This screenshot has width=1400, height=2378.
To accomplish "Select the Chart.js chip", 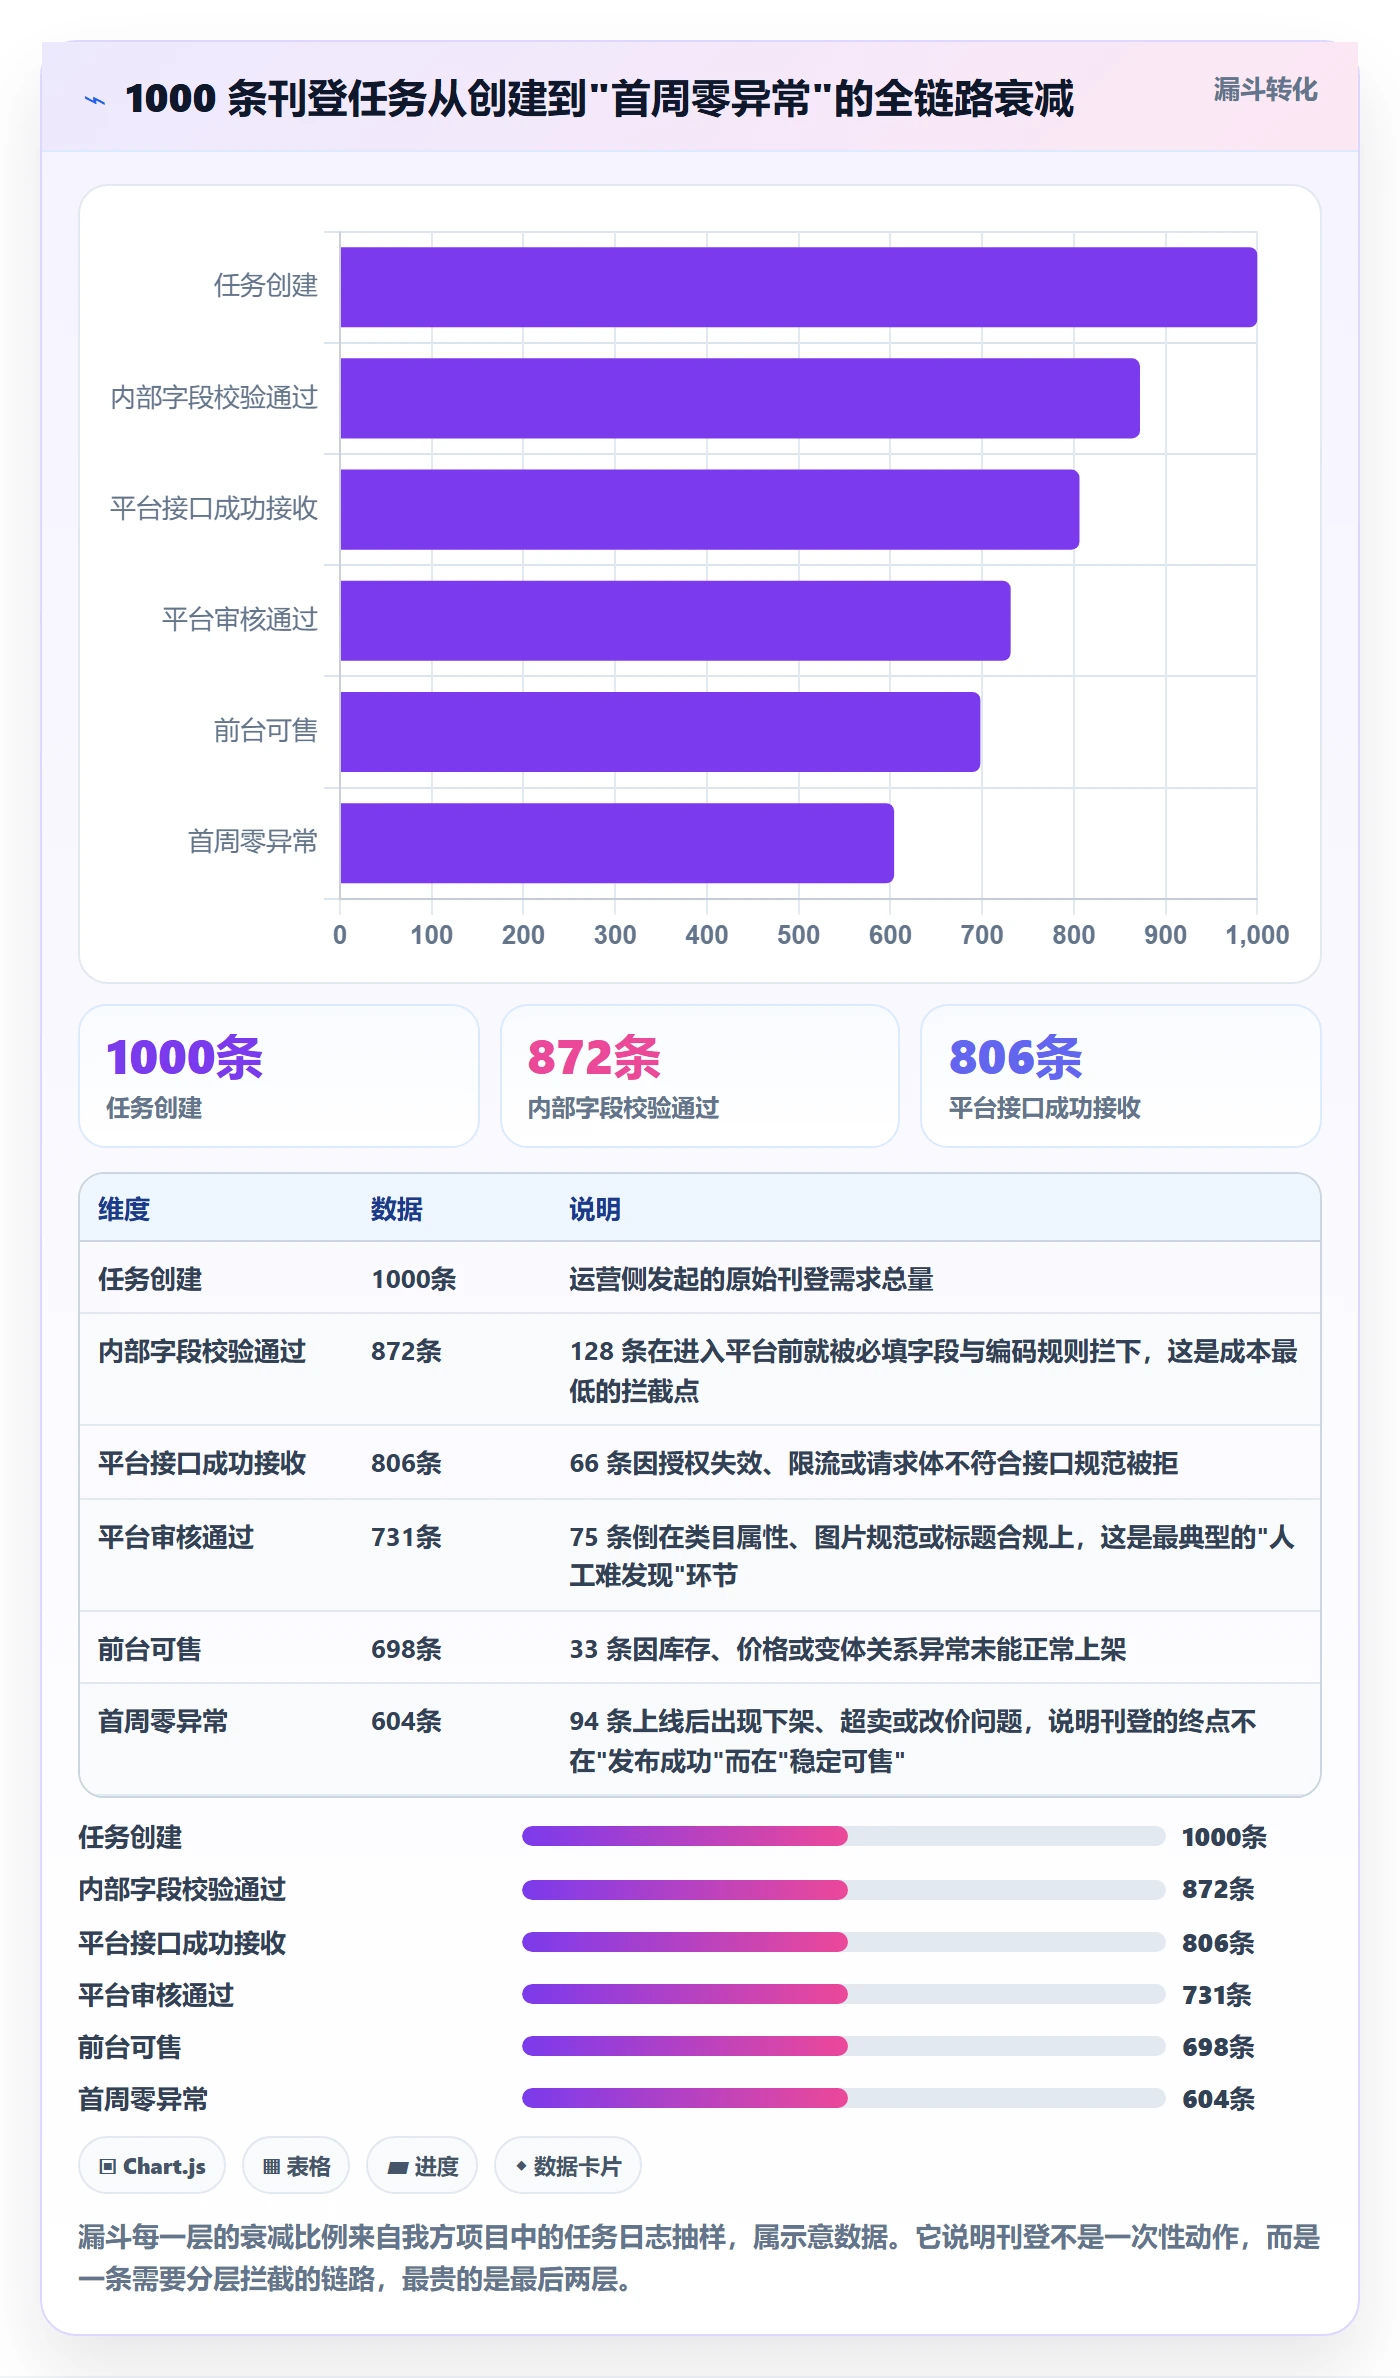I will [152, 2166].
